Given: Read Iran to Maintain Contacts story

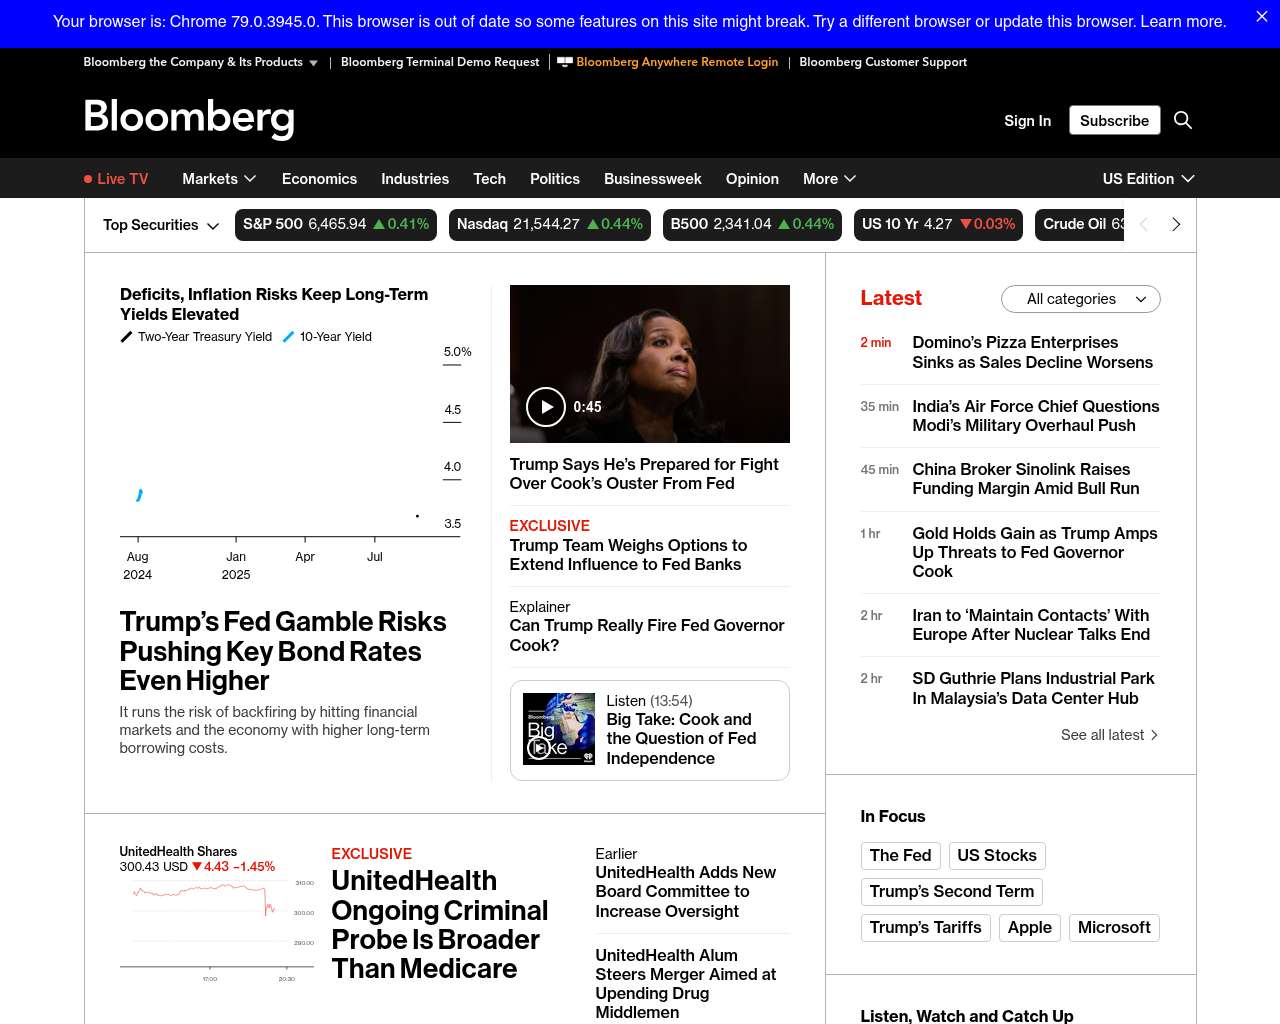Looking at the screenshot, I should [1031, 625].
